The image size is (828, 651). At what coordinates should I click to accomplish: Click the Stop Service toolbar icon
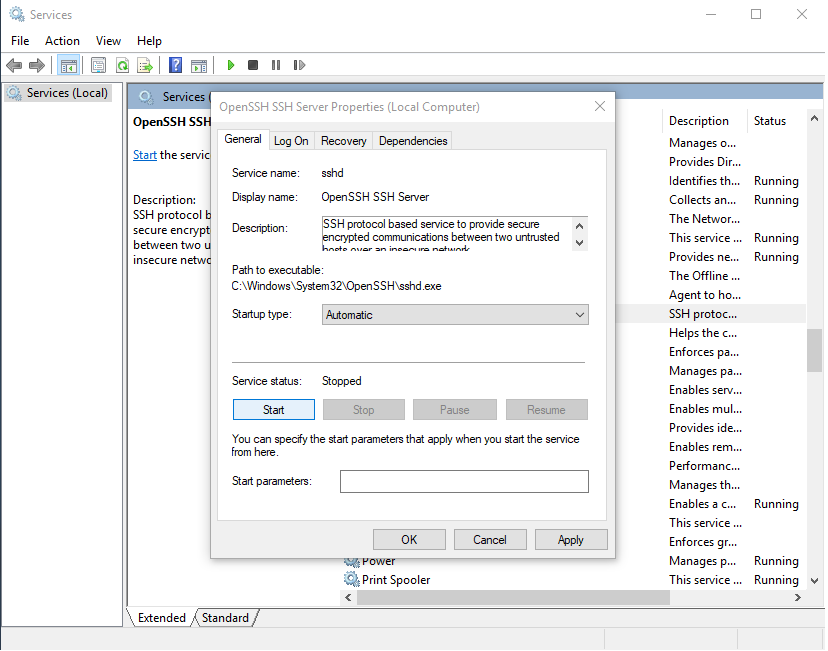coord(253,65)
